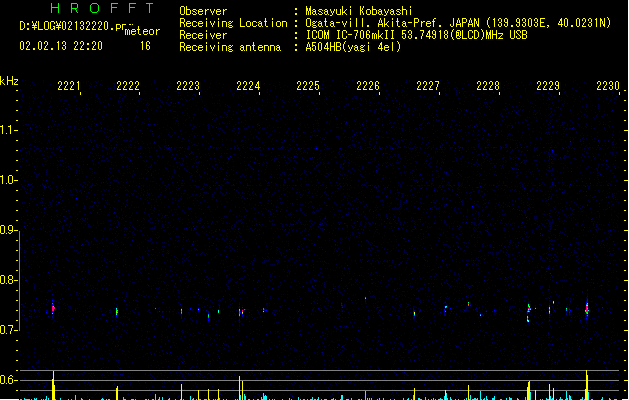Click the 2223 time axis marker
The width and height of the screenshot is (629, 400).
pos(188,86)
